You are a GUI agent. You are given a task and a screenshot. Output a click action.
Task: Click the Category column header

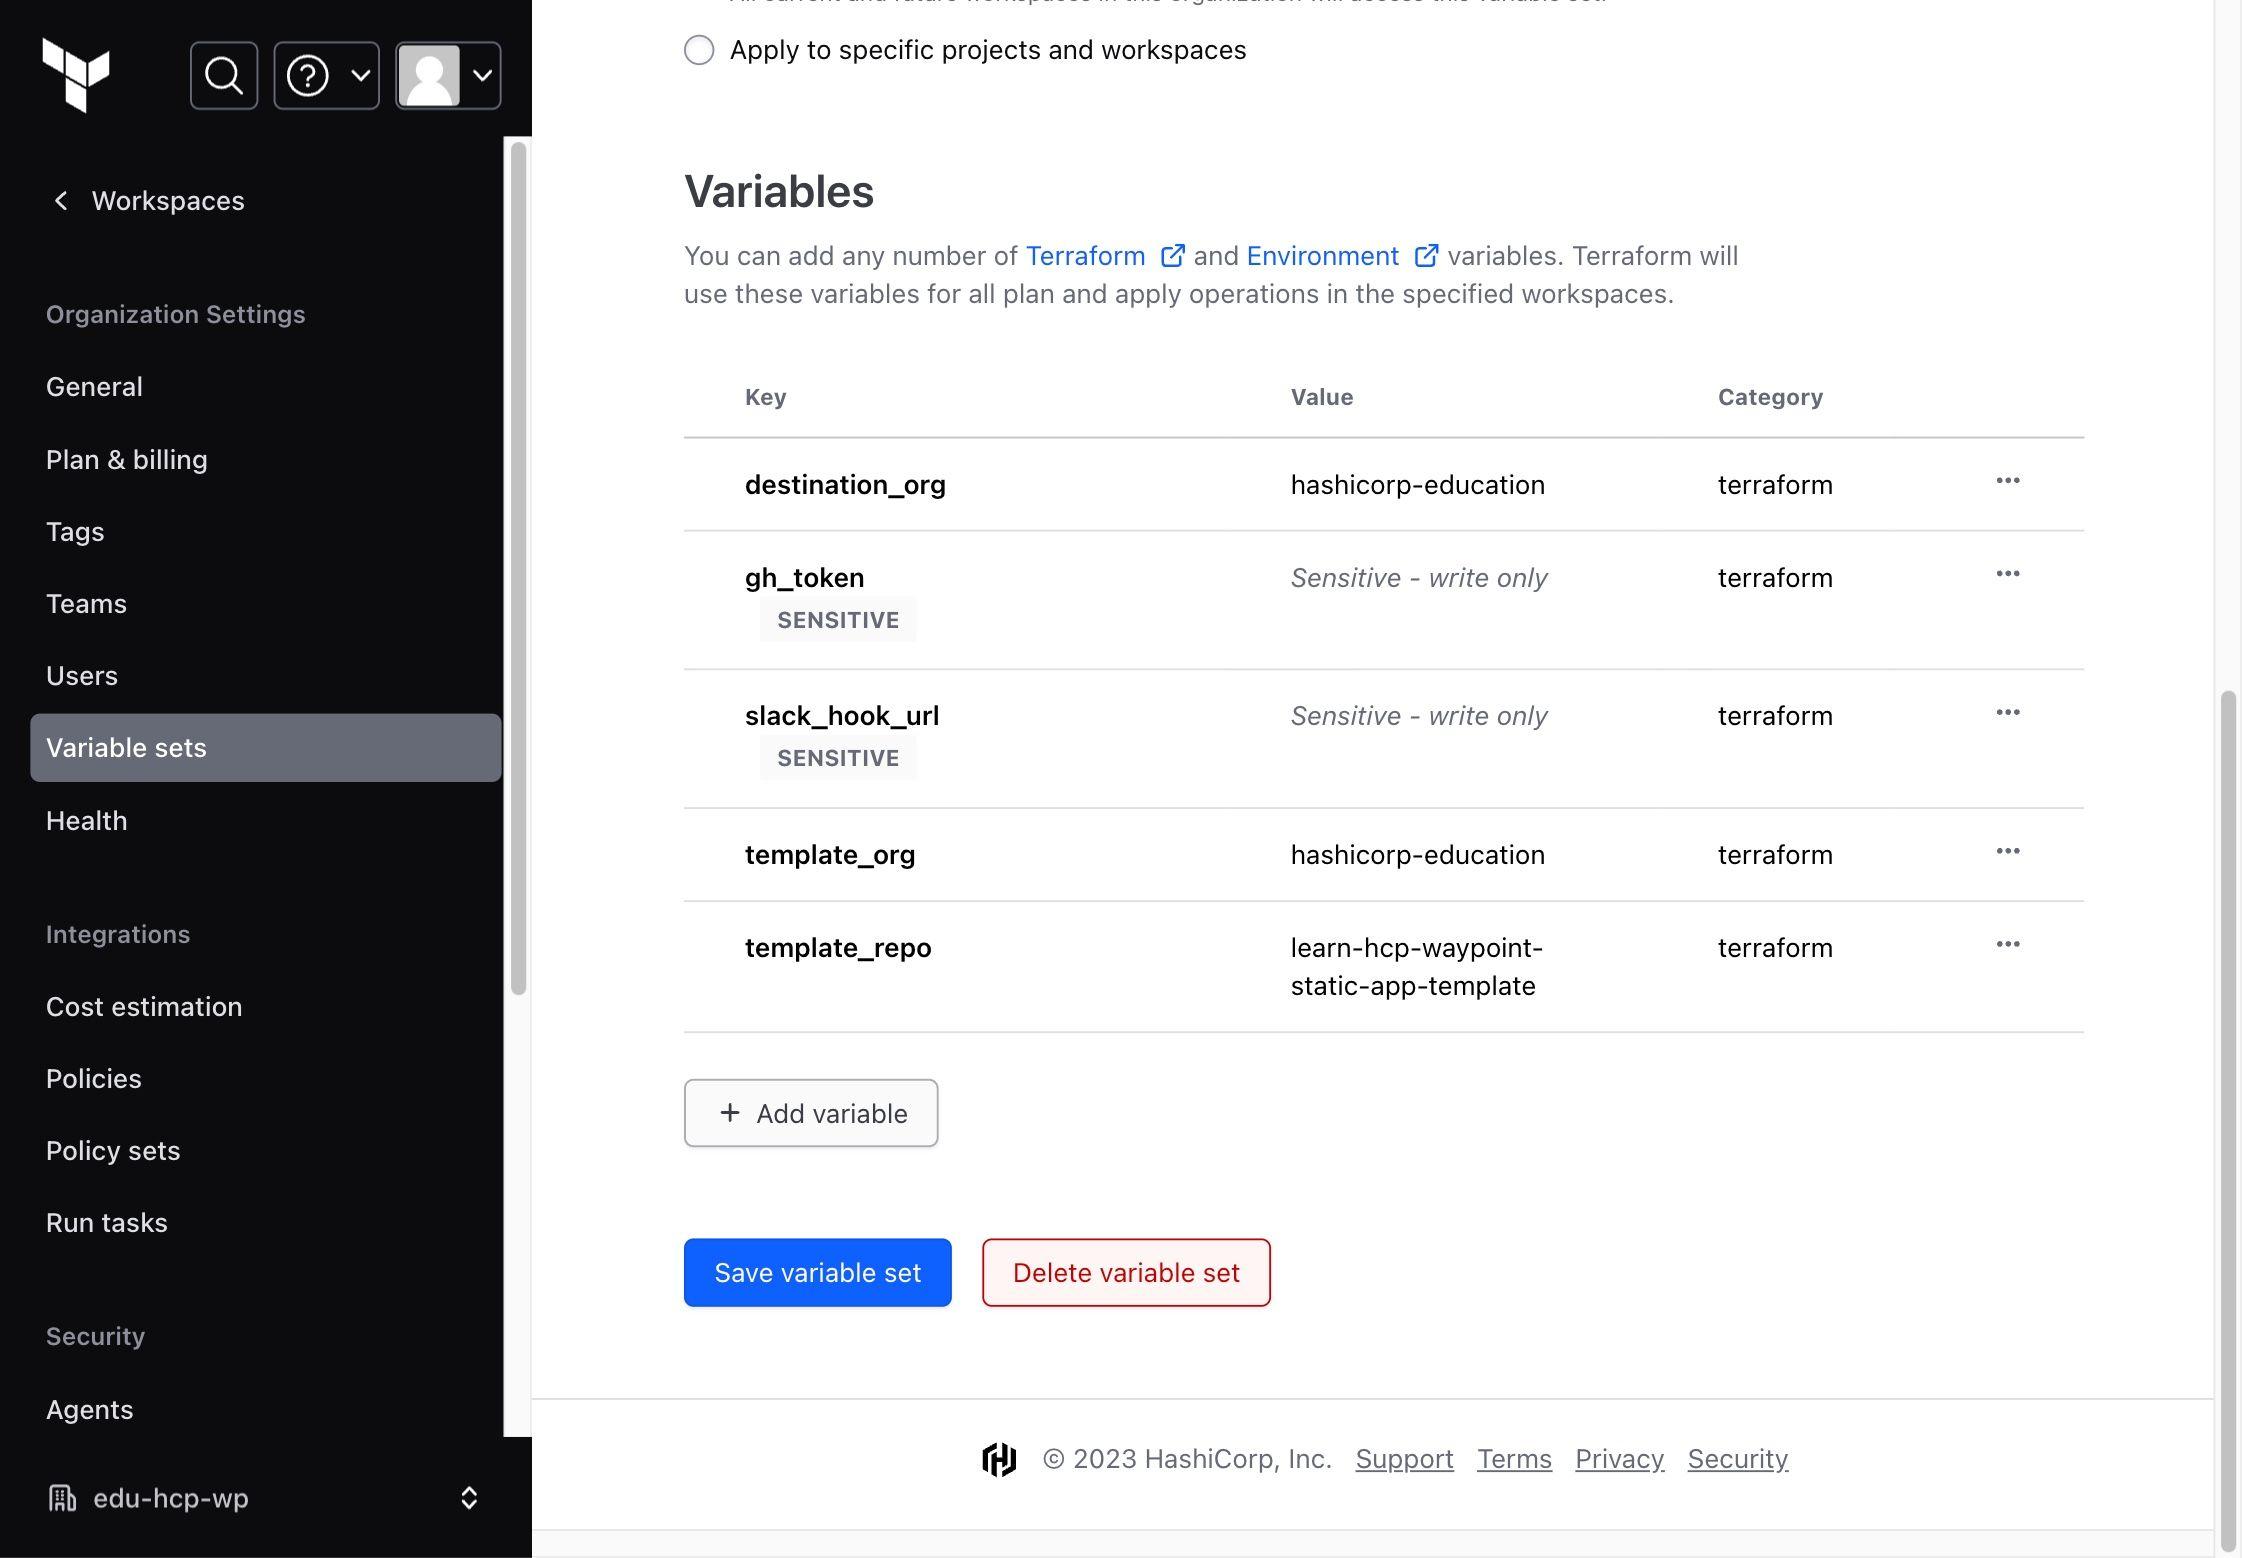pos(1770,397)
